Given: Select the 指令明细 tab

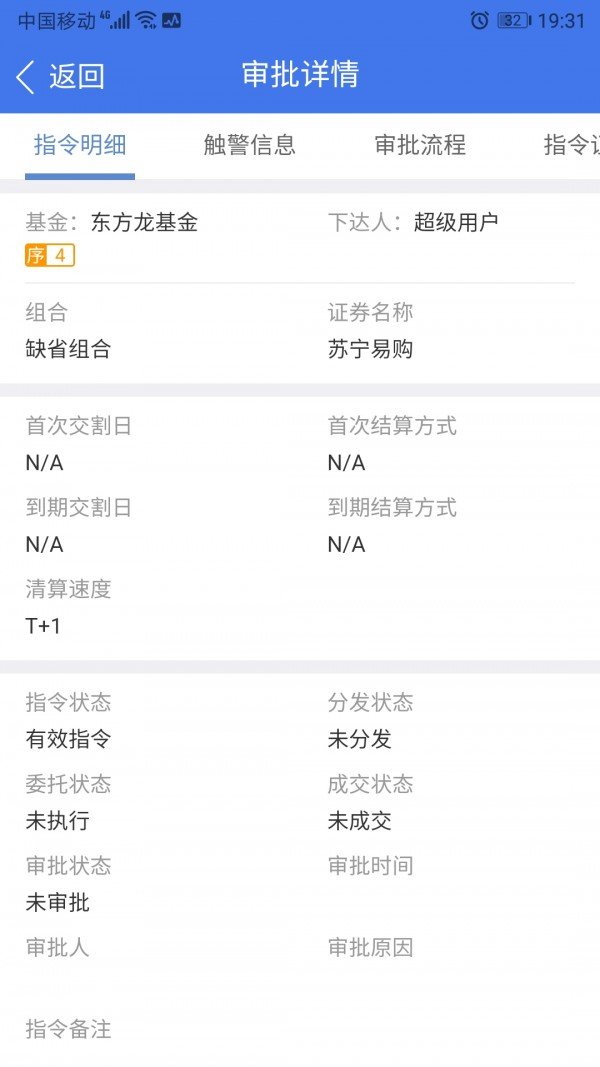Looking at the screenshot, I should point(80,145).
